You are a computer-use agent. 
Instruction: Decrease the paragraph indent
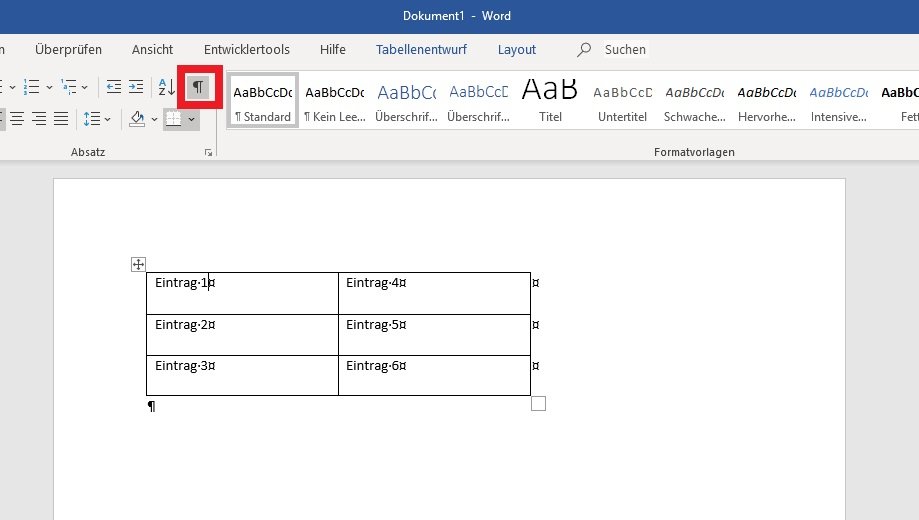(114, 87)
